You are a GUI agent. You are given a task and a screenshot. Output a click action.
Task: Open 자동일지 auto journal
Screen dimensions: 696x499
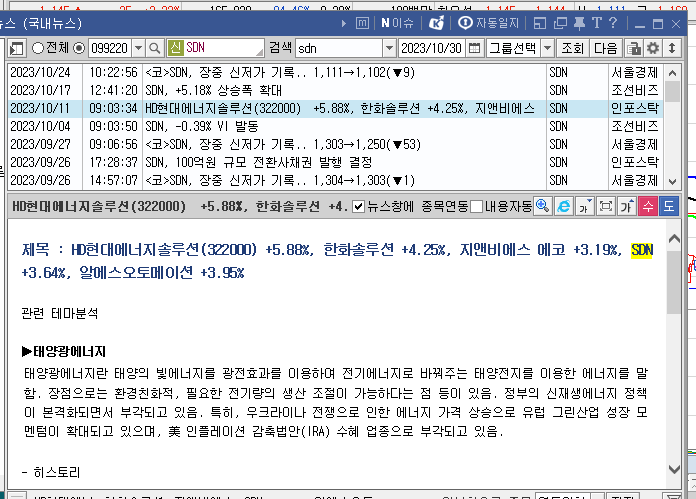tap(488, 23)
